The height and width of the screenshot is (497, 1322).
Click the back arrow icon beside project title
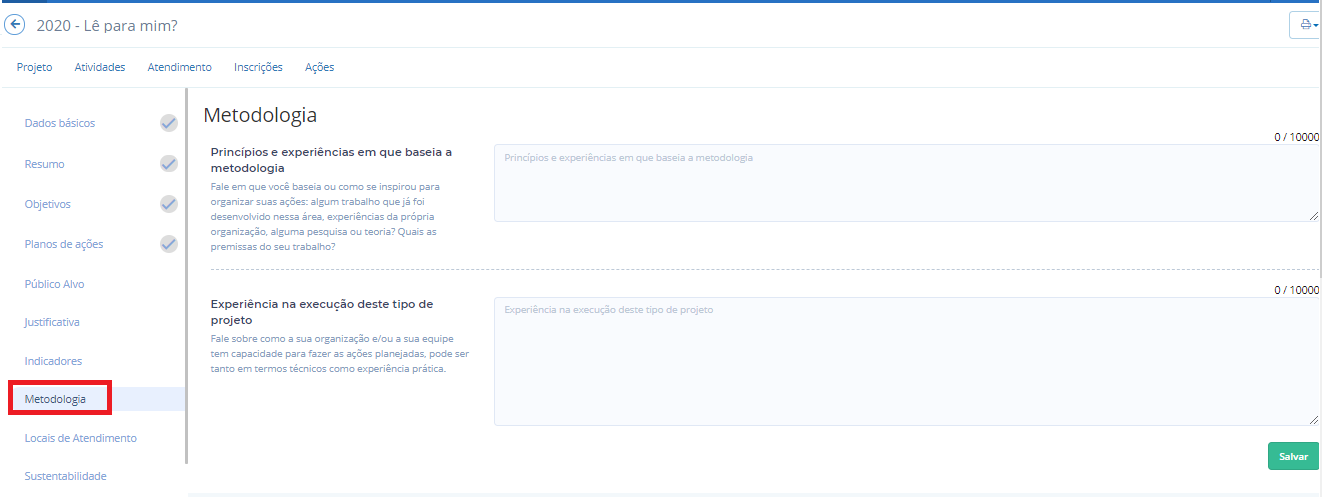pos(15,25)
